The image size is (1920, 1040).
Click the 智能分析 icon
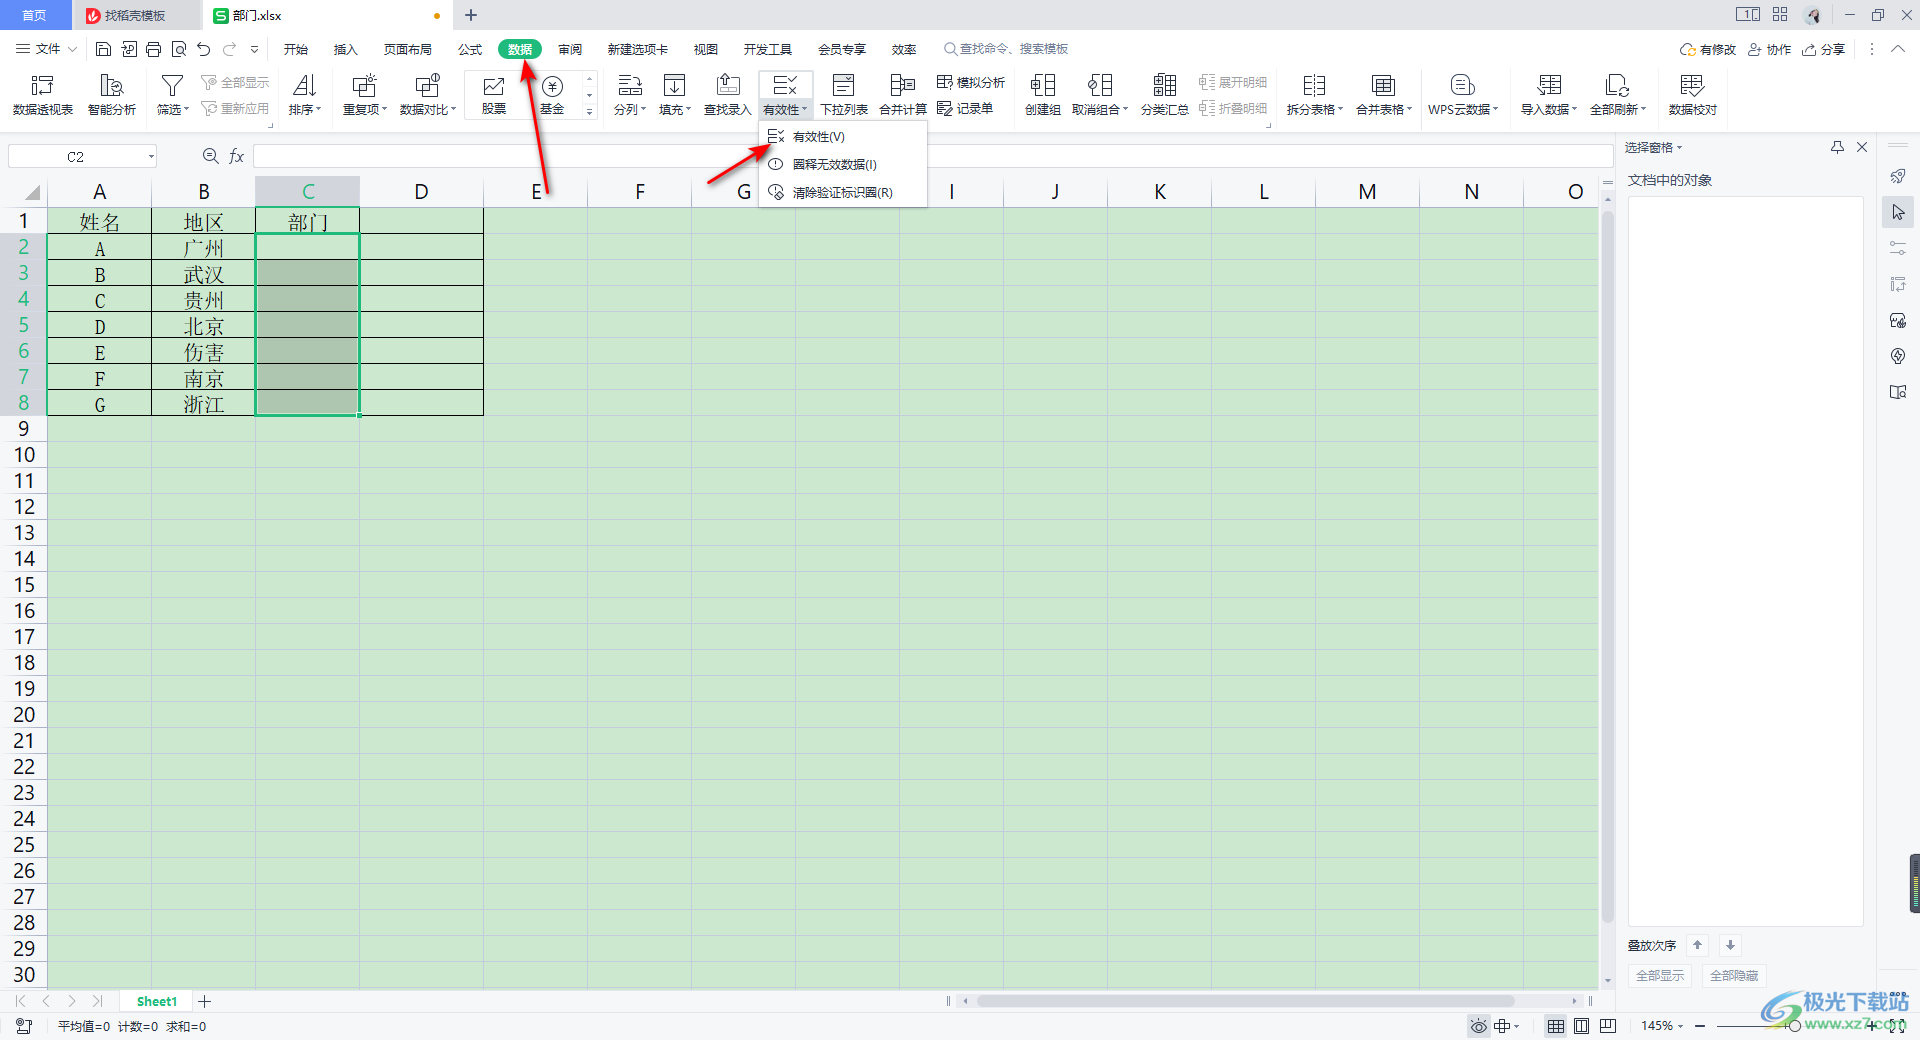(x=111, y=95)
